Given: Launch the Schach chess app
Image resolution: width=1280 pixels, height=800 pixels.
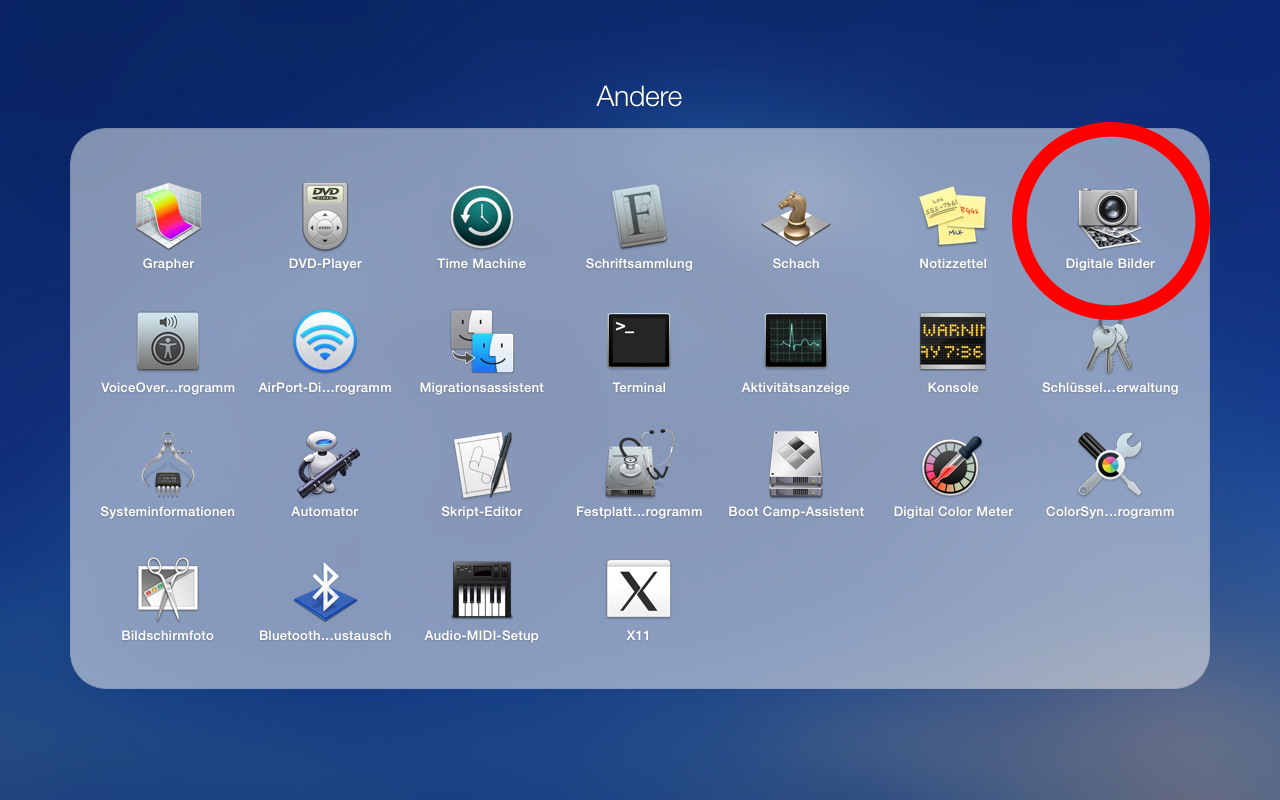Looking at the screenshot, I should point(795,217).
